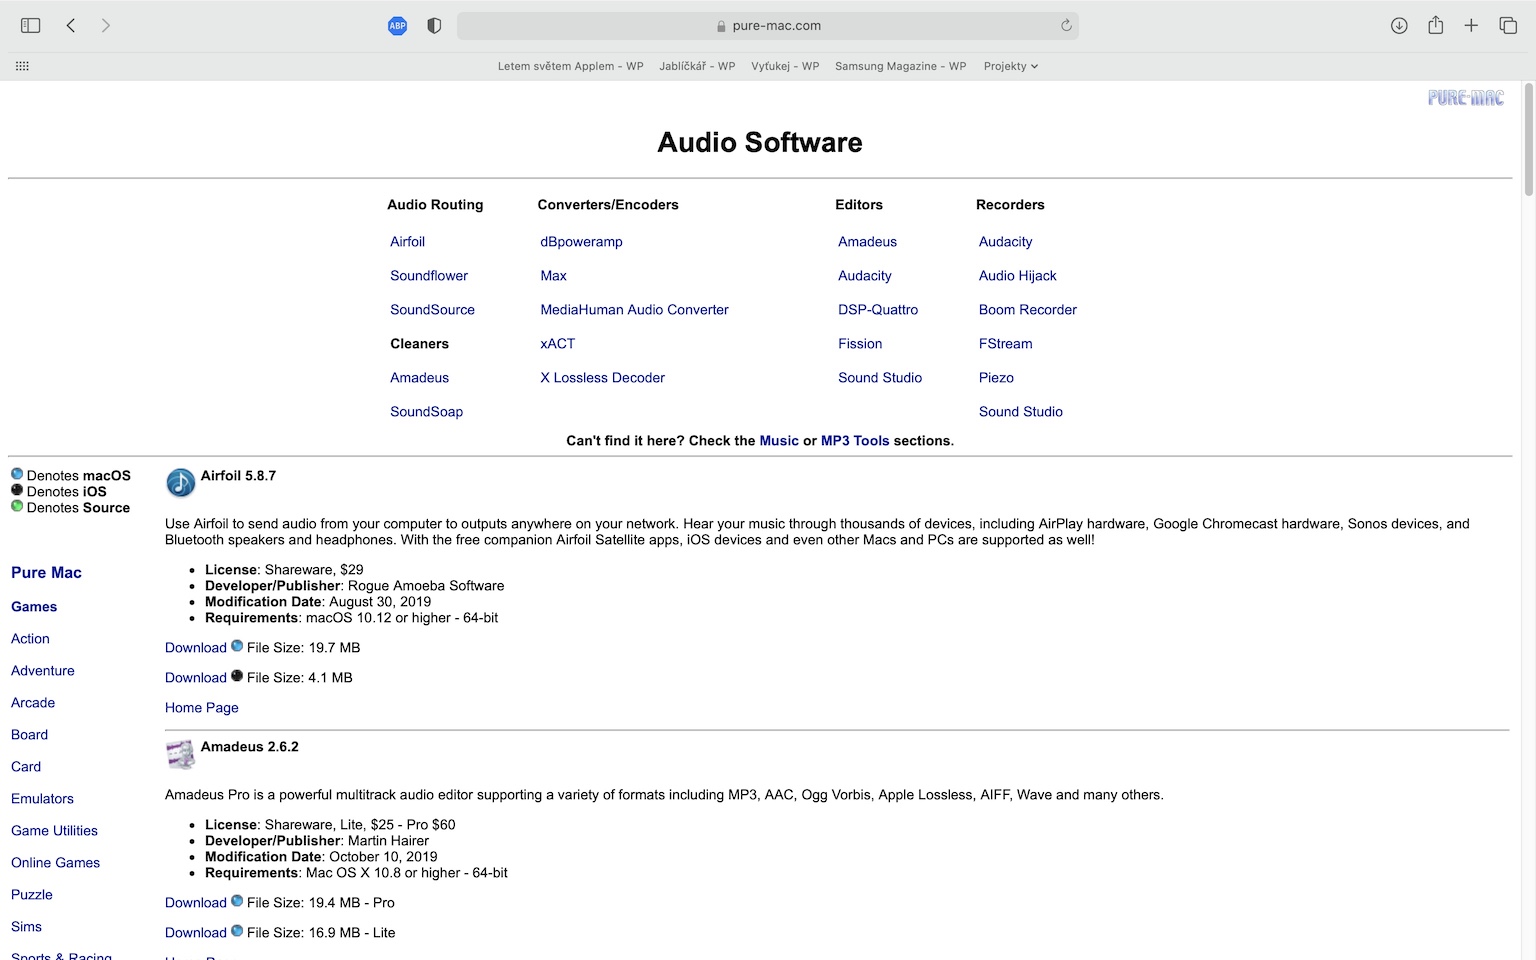Download Airfoil 19.7 MB macOS file
Image resolution: width=1536 pixels, height=960 pixels.
pos(196,648)
